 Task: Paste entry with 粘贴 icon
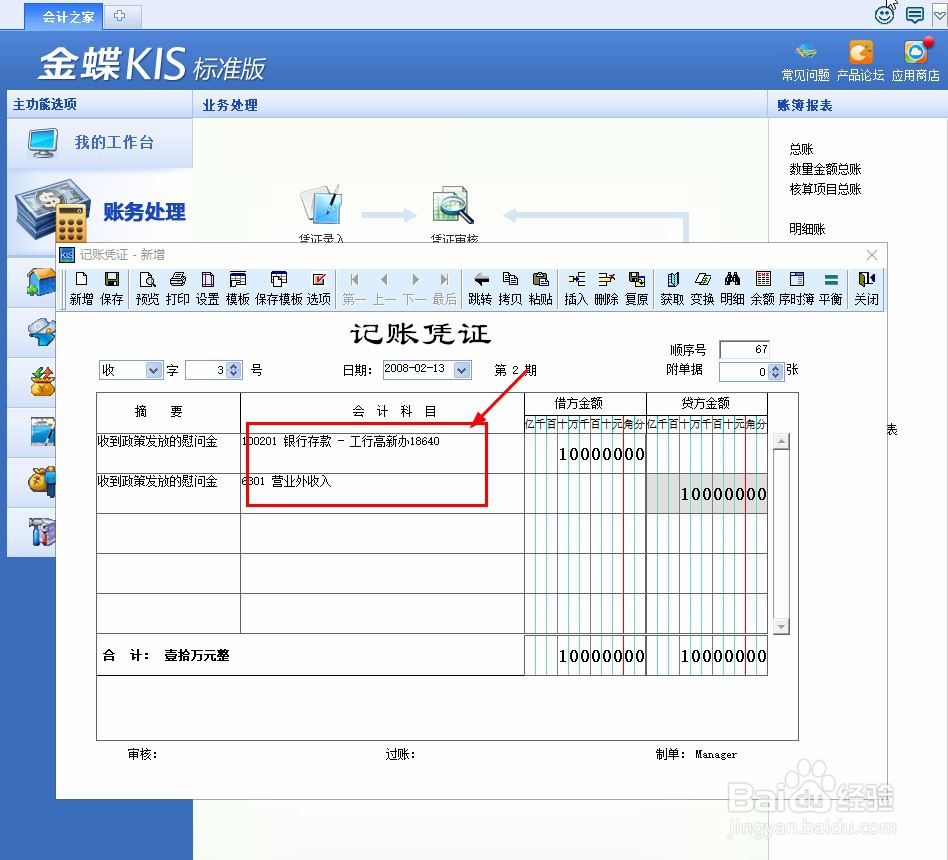(x=541, y=288)
